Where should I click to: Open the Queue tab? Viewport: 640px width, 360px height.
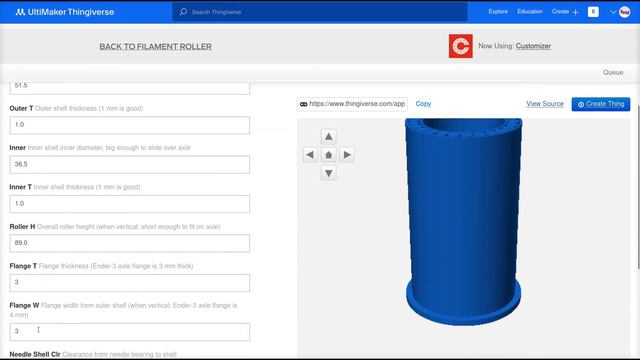[613, 72]
